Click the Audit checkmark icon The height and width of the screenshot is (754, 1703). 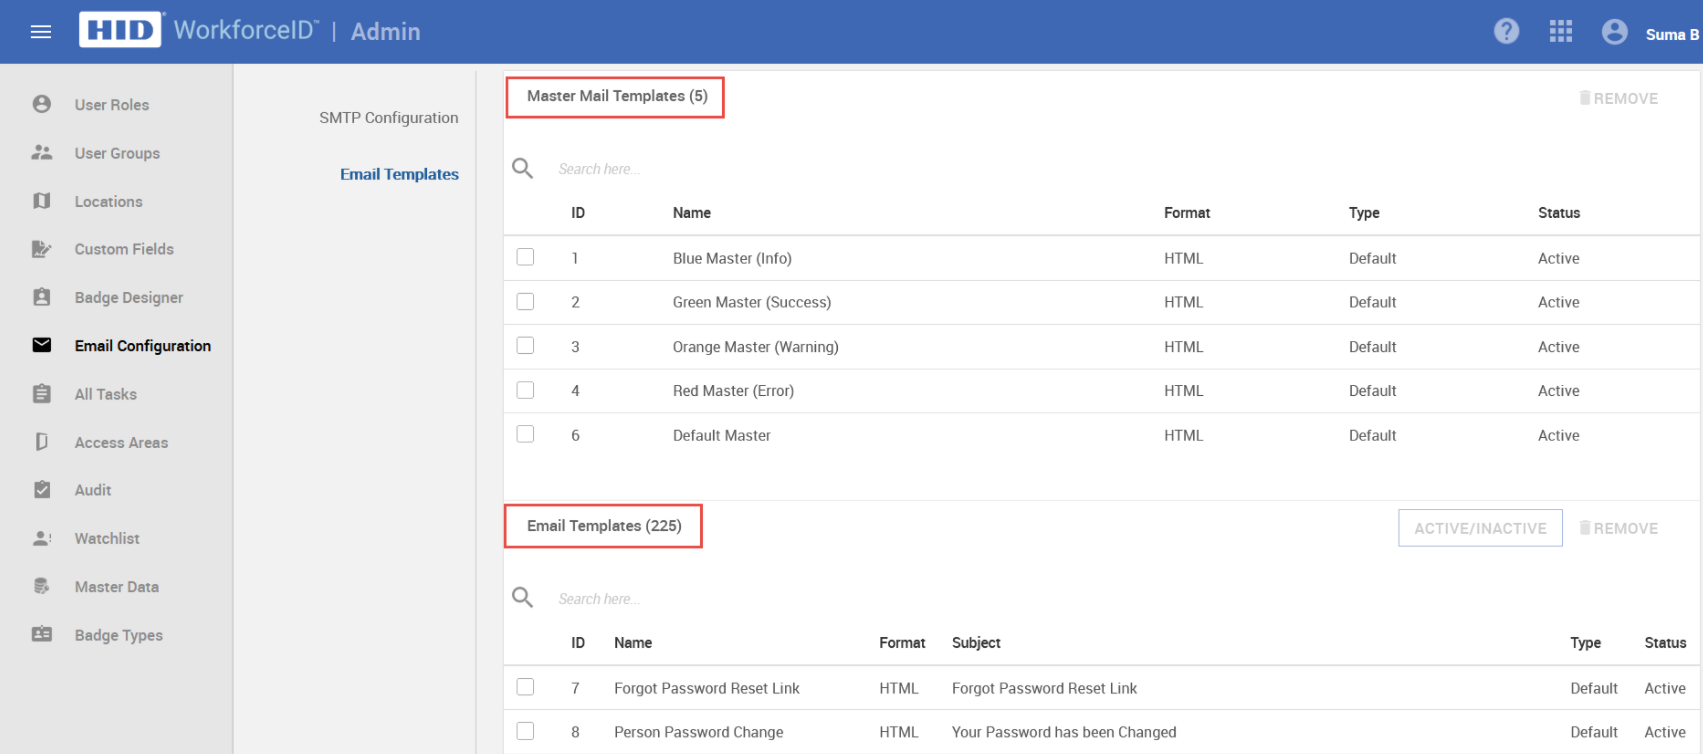[x=42, y=490]
